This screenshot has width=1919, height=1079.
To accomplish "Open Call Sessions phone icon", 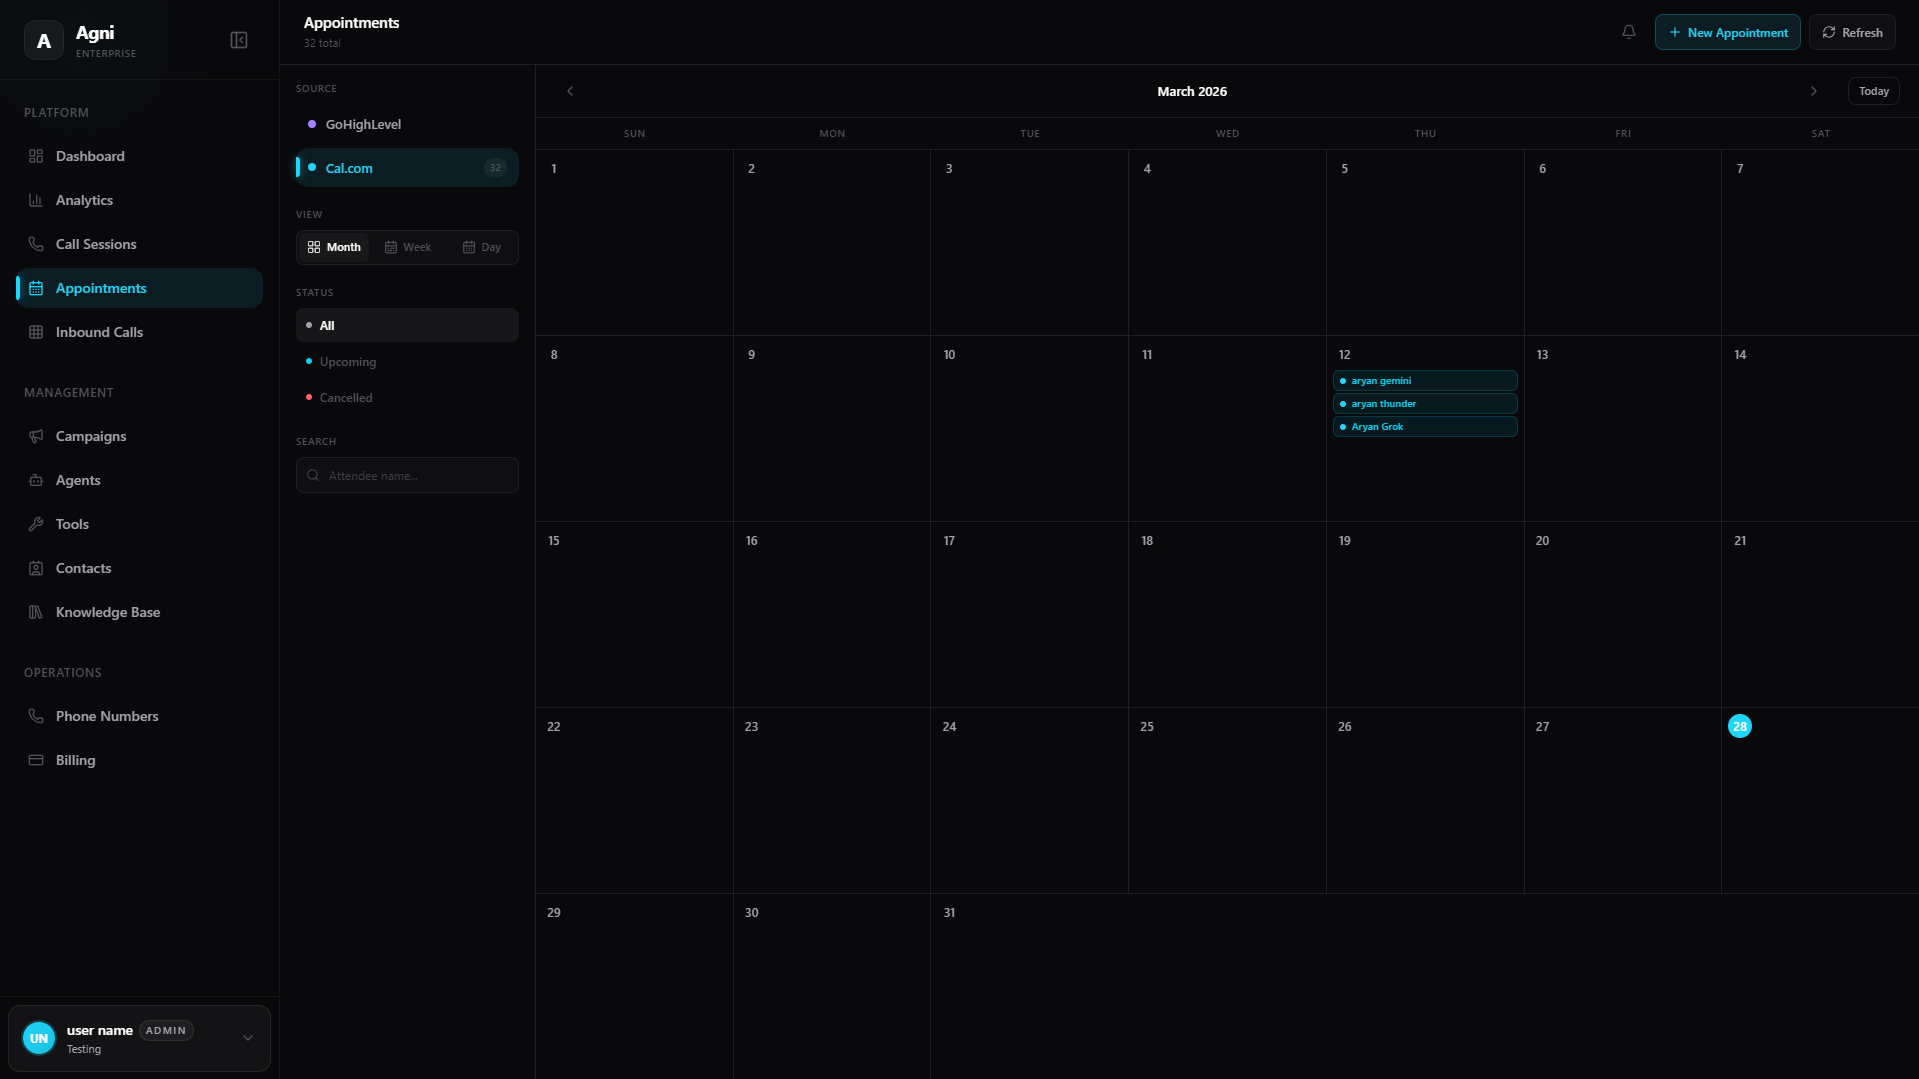I will click(36, 244).
